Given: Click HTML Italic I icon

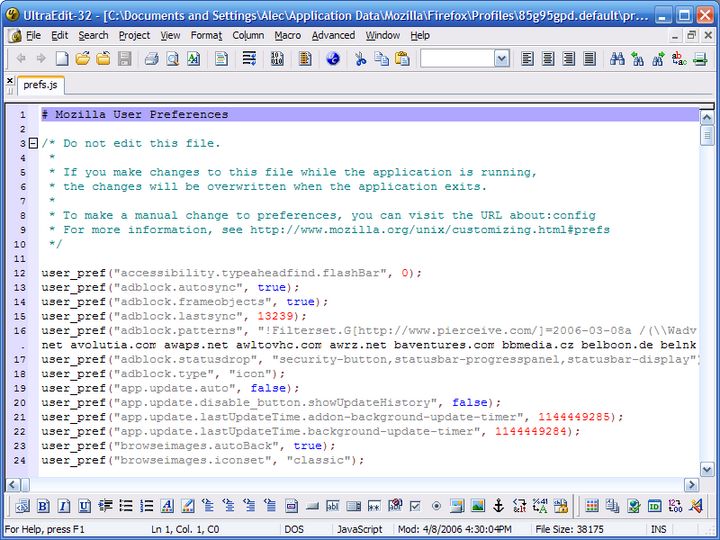Looking at the screenshot, I should [64, 506].
